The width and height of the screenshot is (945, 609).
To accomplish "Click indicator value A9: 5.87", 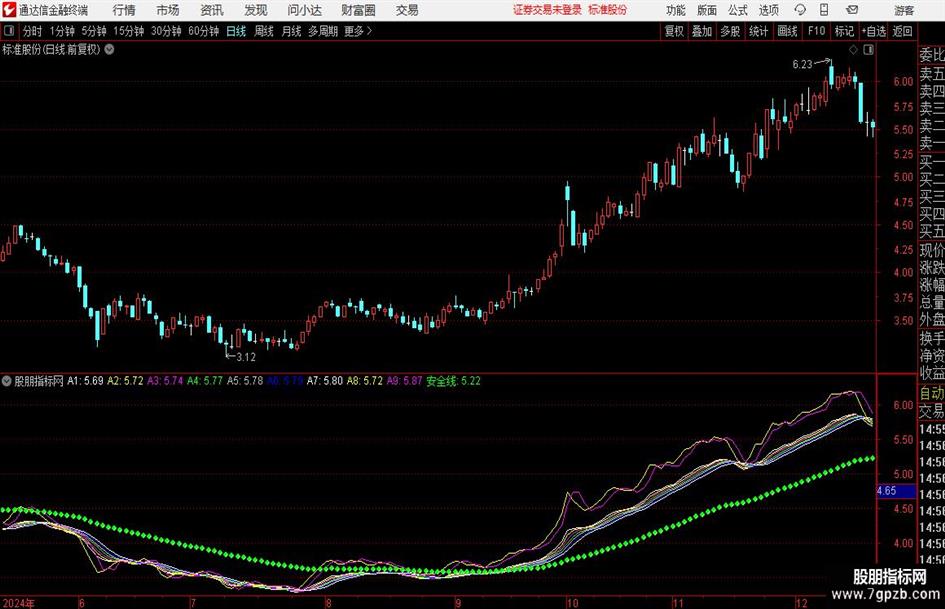I will click(x=404, y=381).
